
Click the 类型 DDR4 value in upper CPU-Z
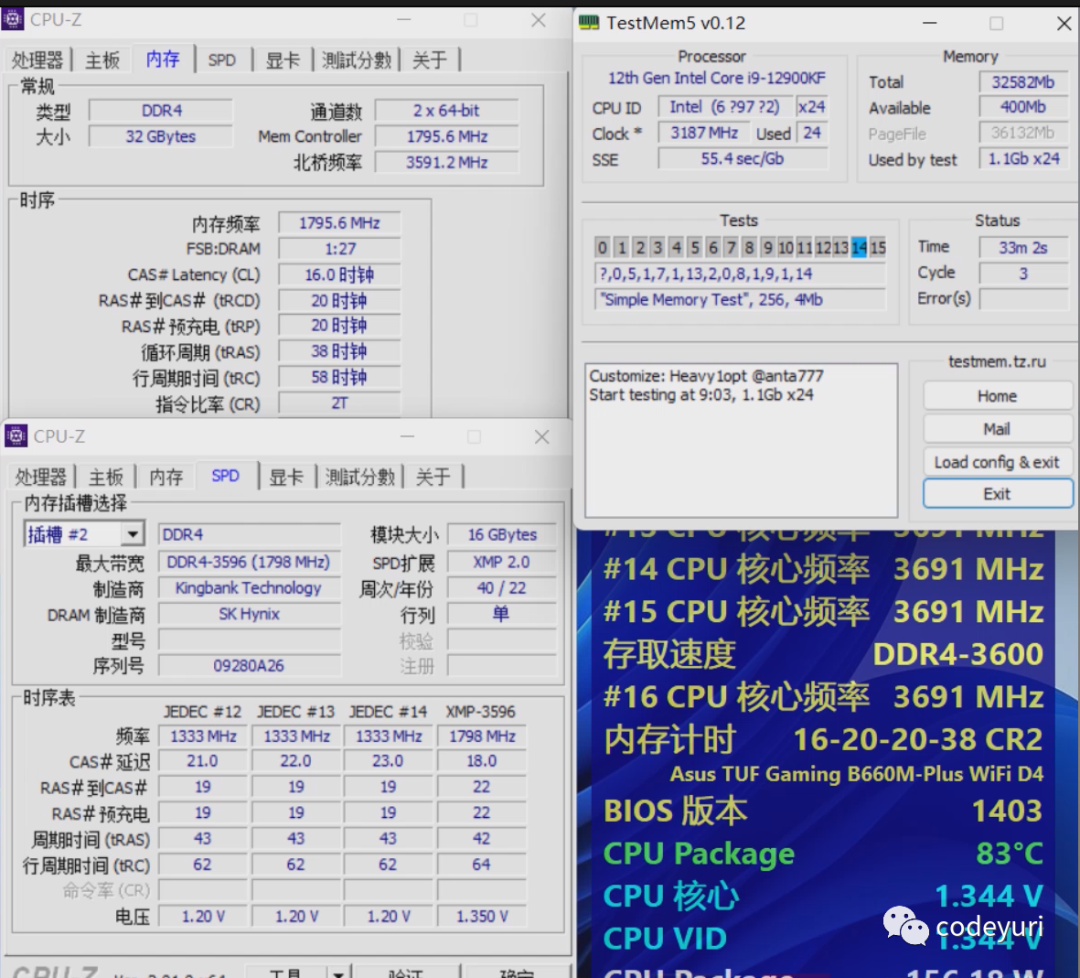161,111
